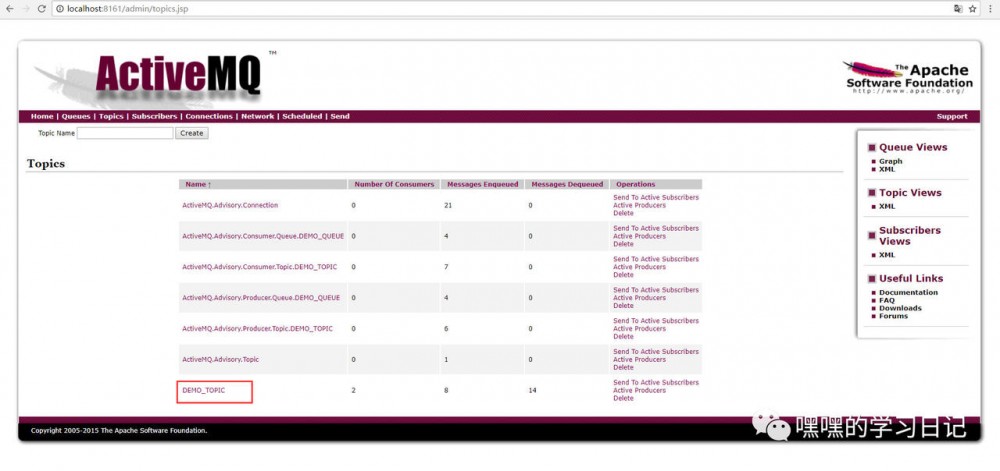Screen dimensions: 1000x471
Task: Reload the page with the refresh icon
Action: [x=41, y=9]
